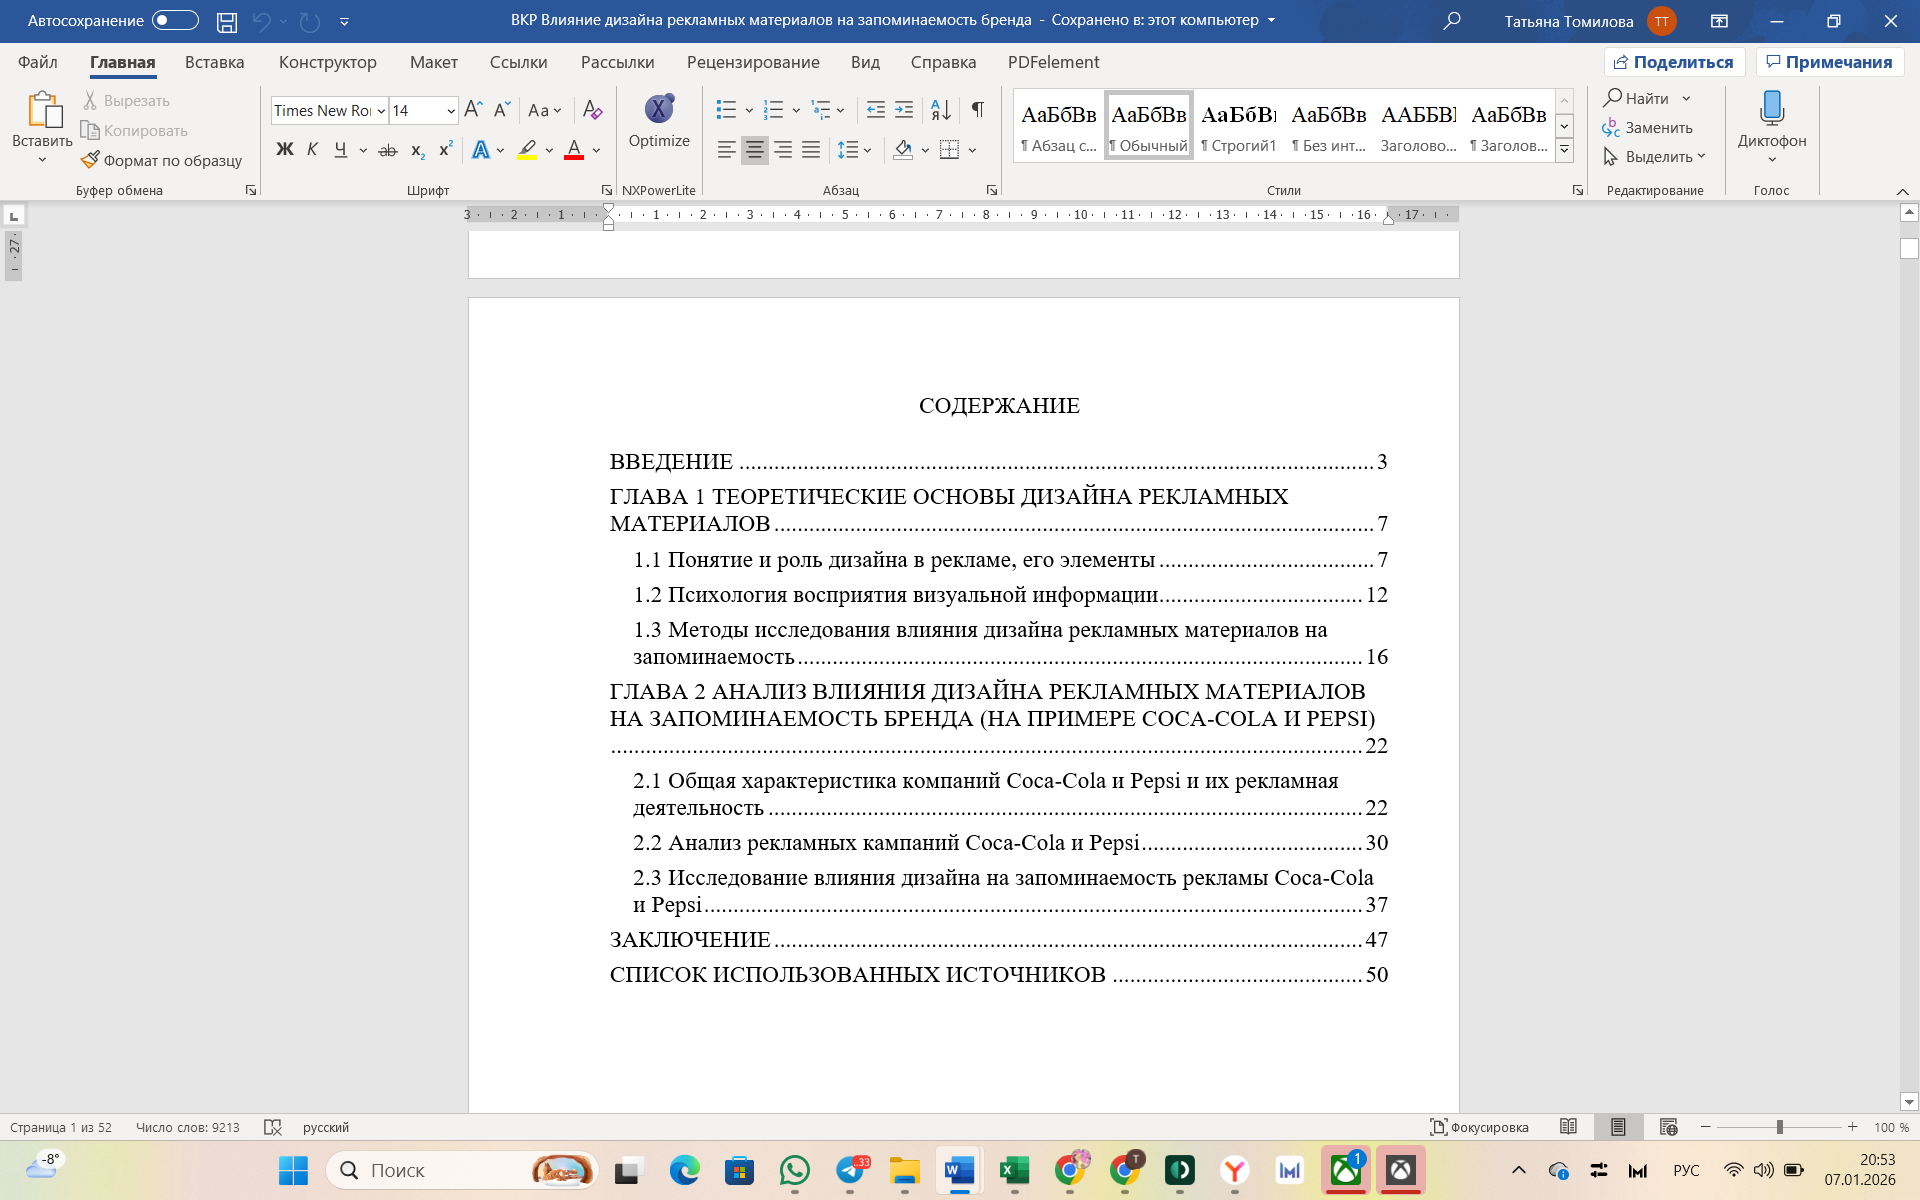1920x1200 pixels.
Task: Switch to Рецензирование tab
Action: coord(752,62)
